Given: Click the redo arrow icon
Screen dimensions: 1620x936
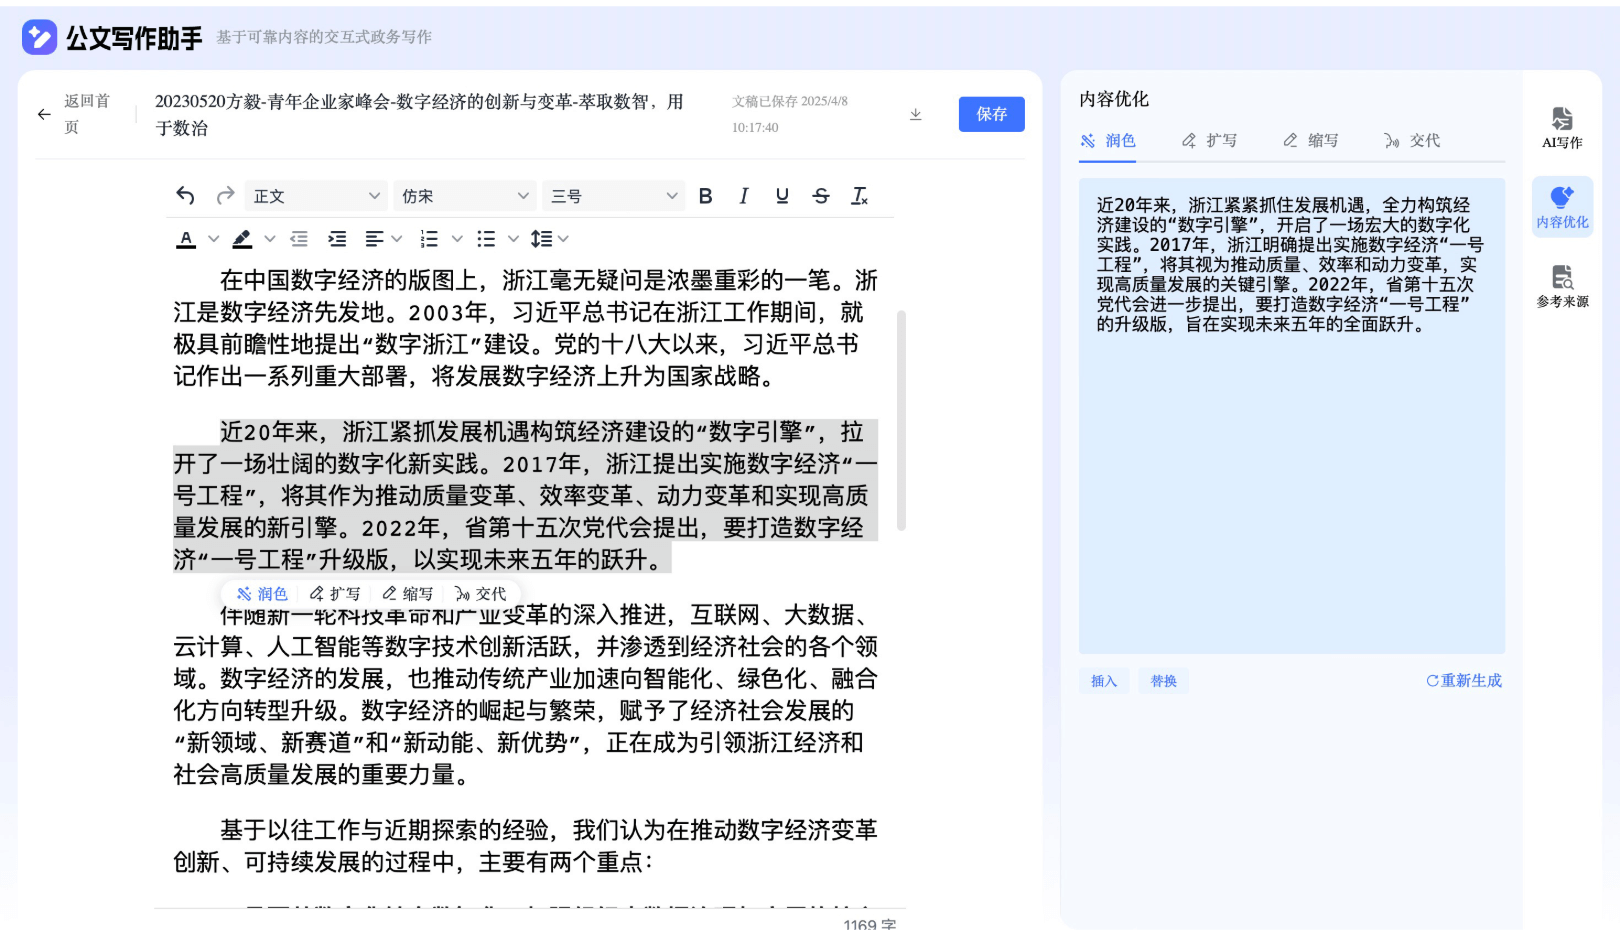Looking at the screenshot, I should 225,196.
